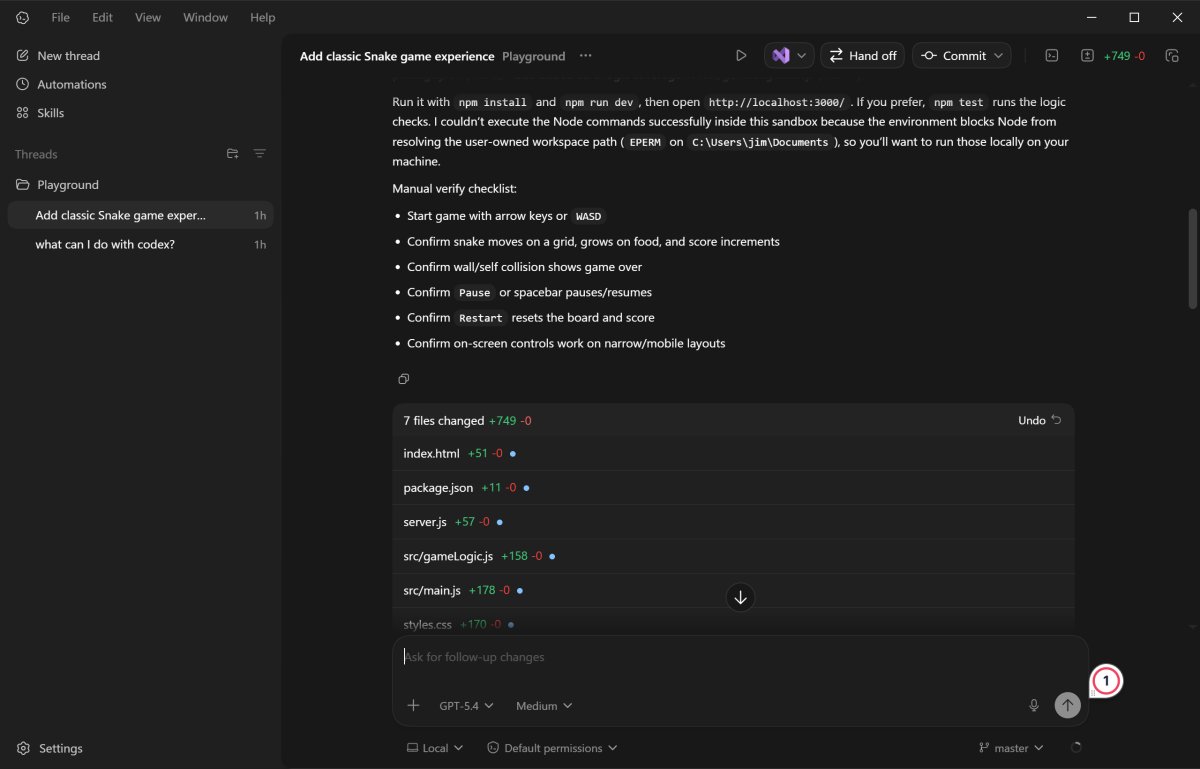Click the run play icon in header
This screenshot has width=1200, height=769.
click(741, 56)
